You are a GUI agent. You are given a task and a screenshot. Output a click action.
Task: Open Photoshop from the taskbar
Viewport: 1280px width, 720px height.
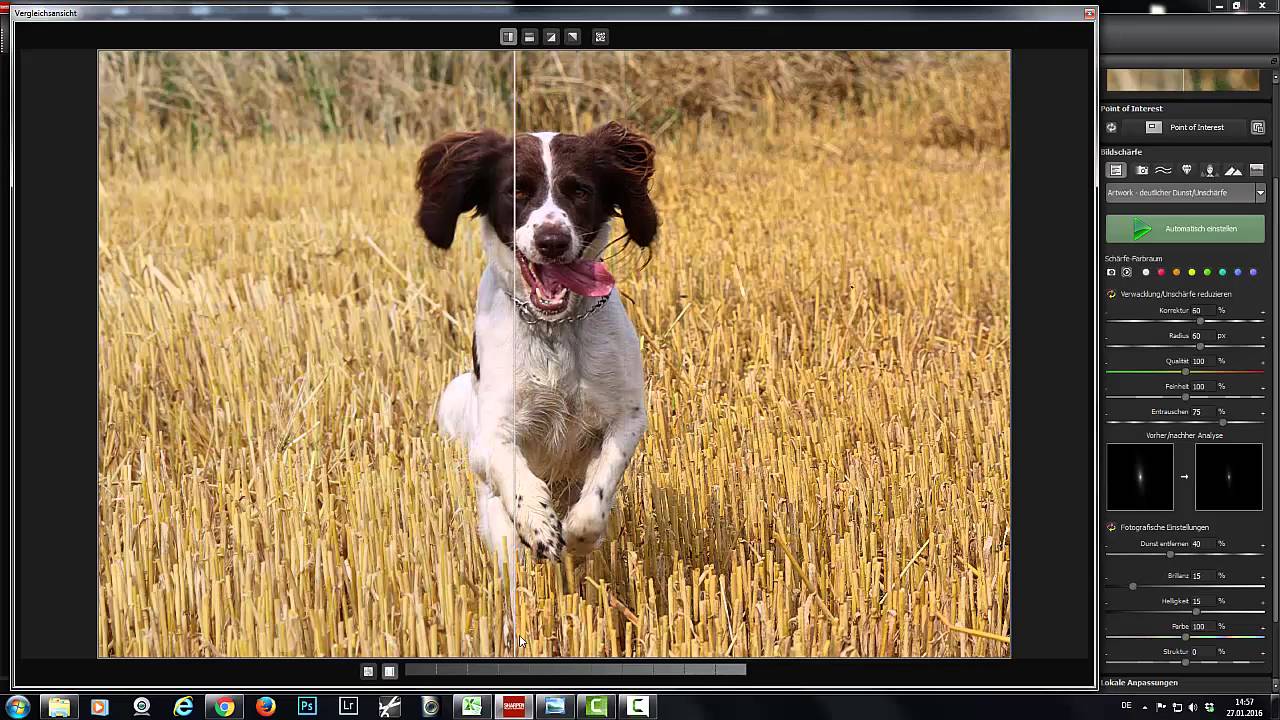[x=307, y=707]
